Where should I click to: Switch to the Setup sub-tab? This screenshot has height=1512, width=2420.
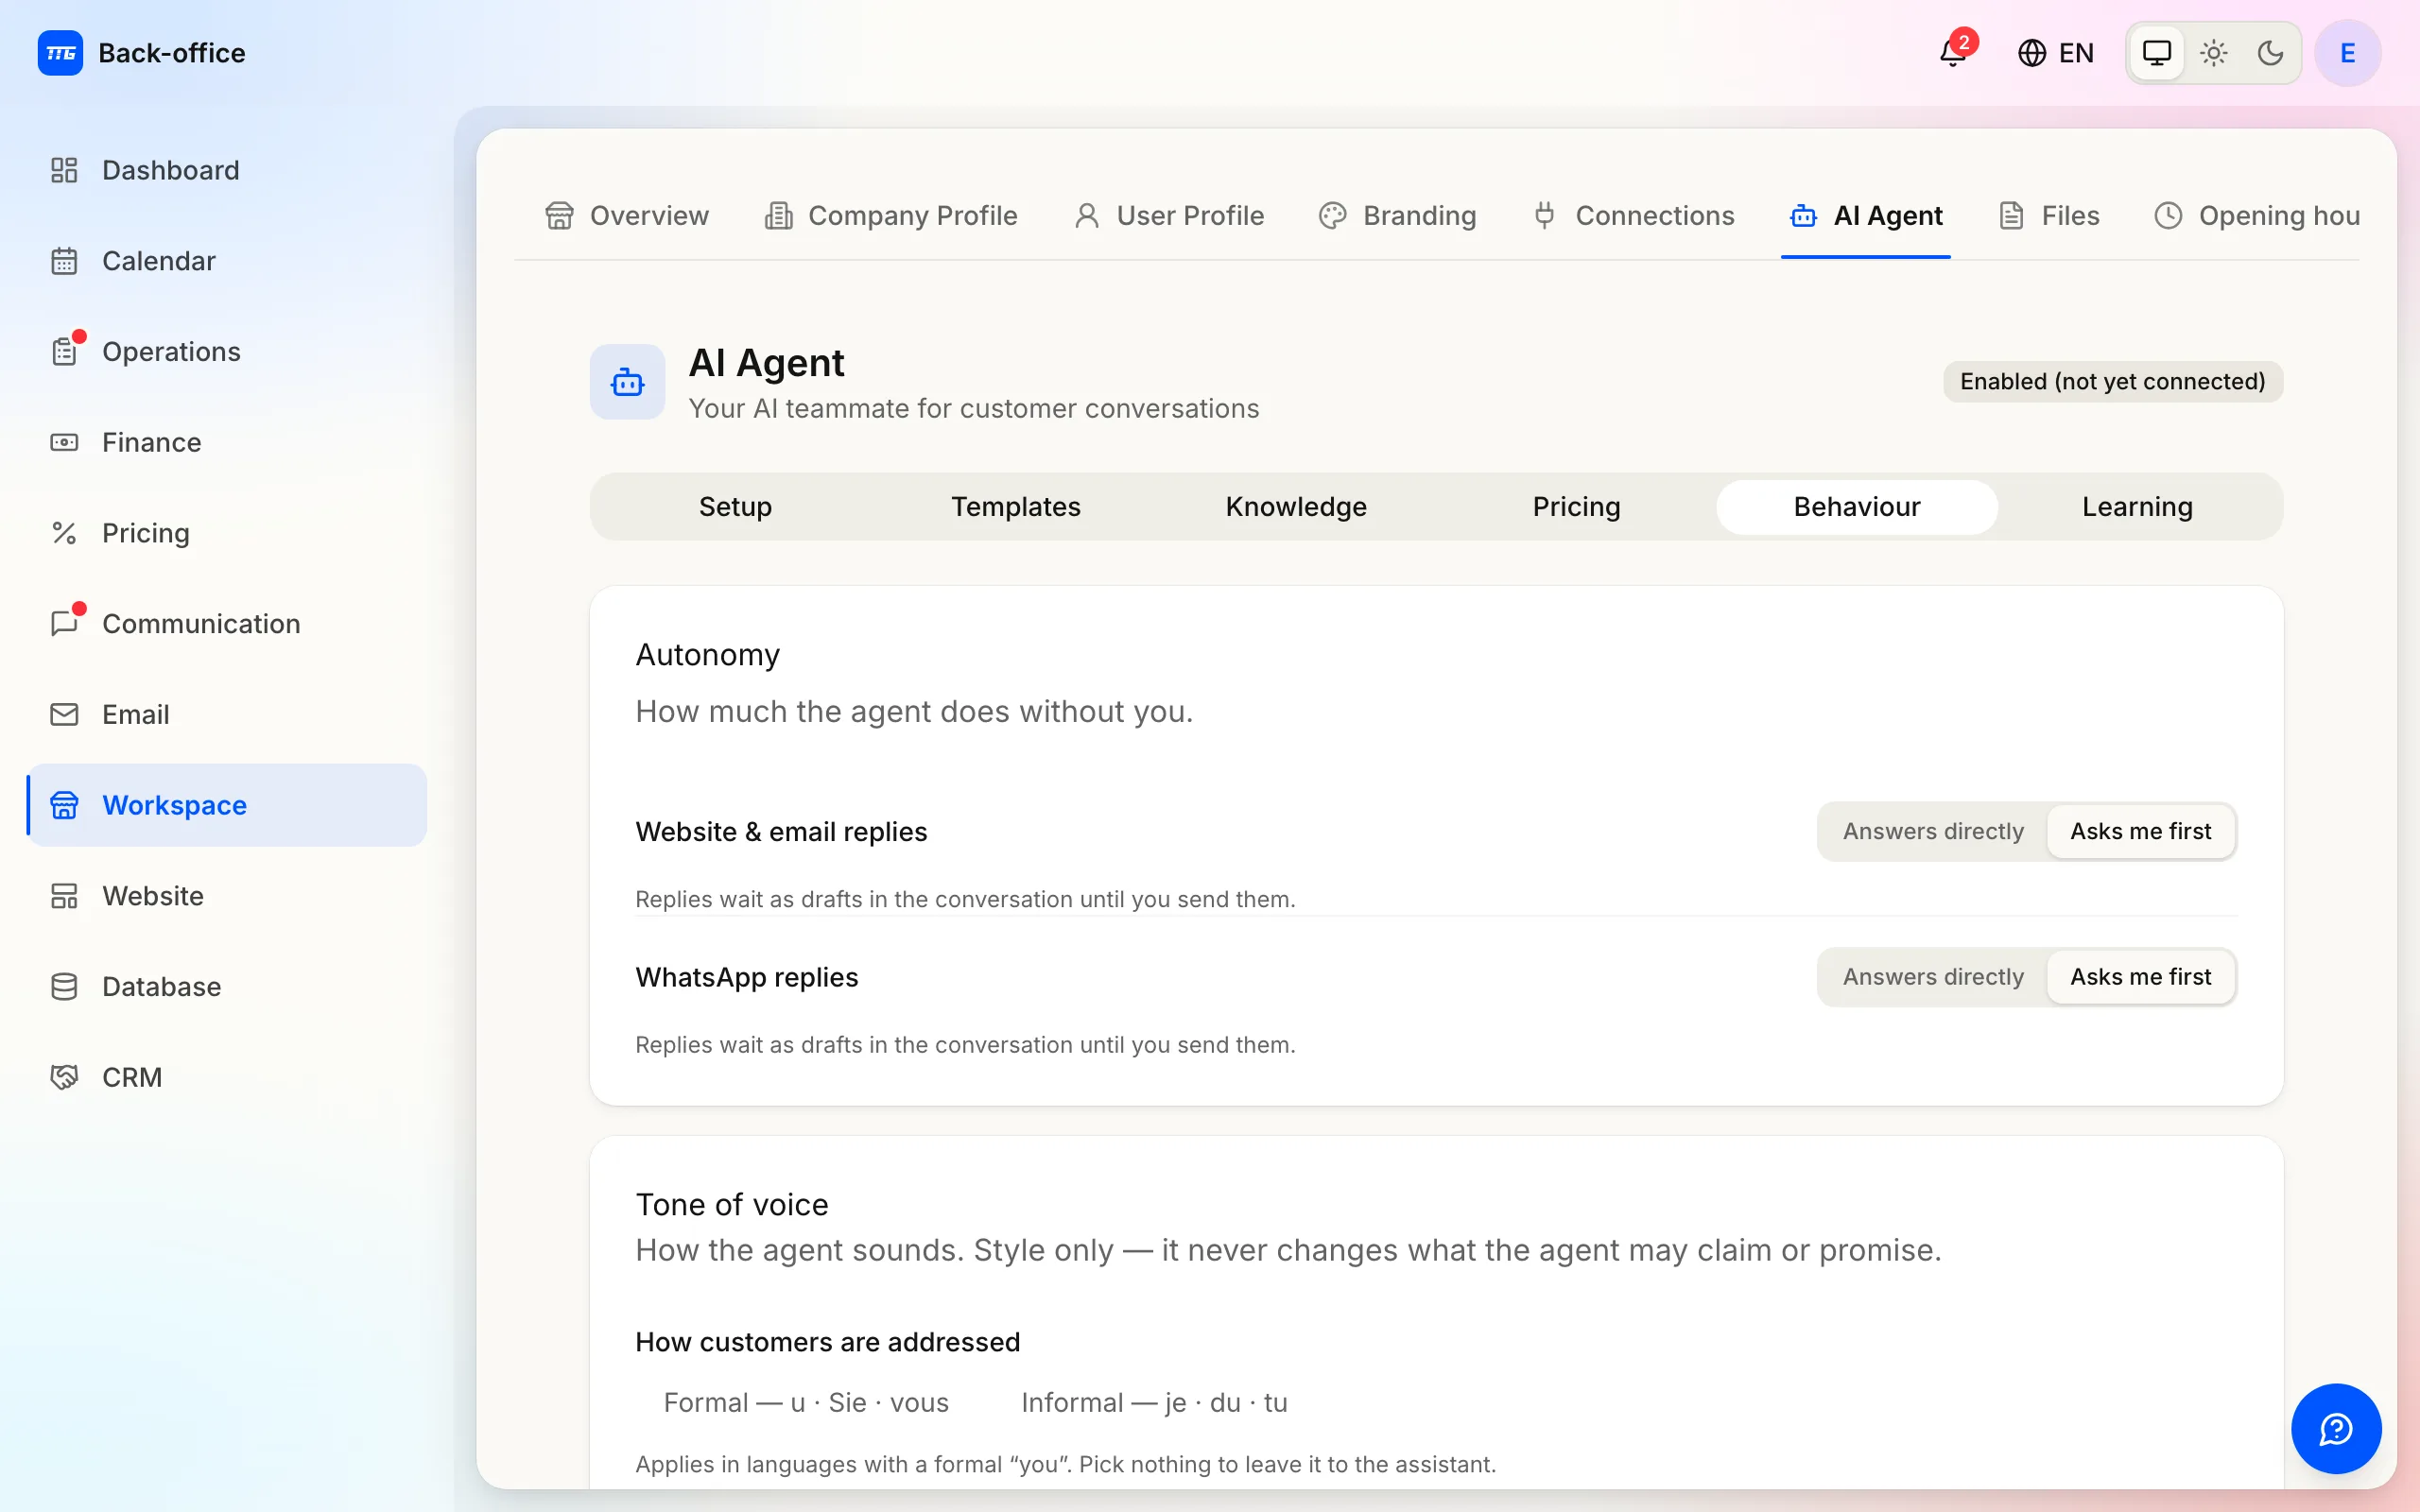pyautogui.click(x=735, y=507)
